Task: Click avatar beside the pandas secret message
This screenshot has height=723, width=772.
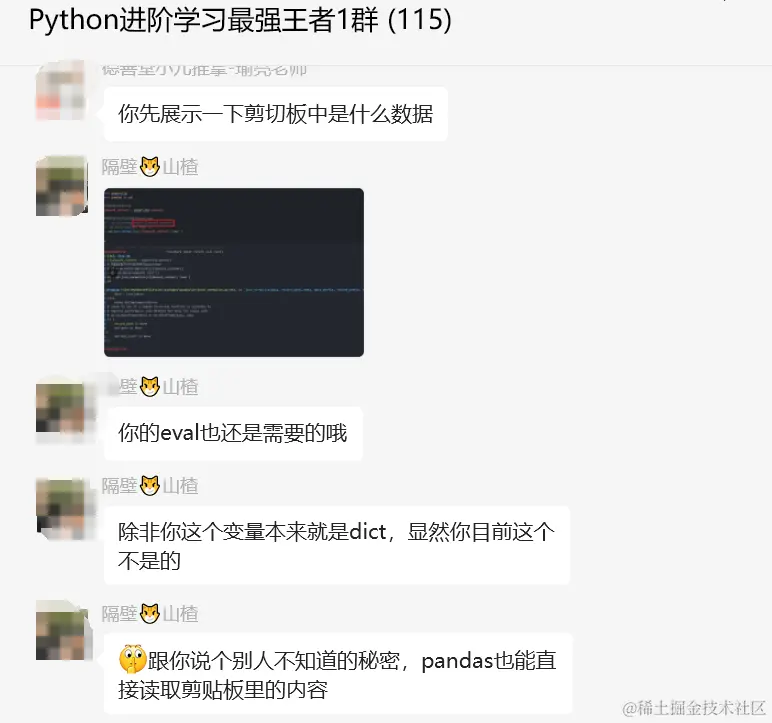Action: pos(62,630)
